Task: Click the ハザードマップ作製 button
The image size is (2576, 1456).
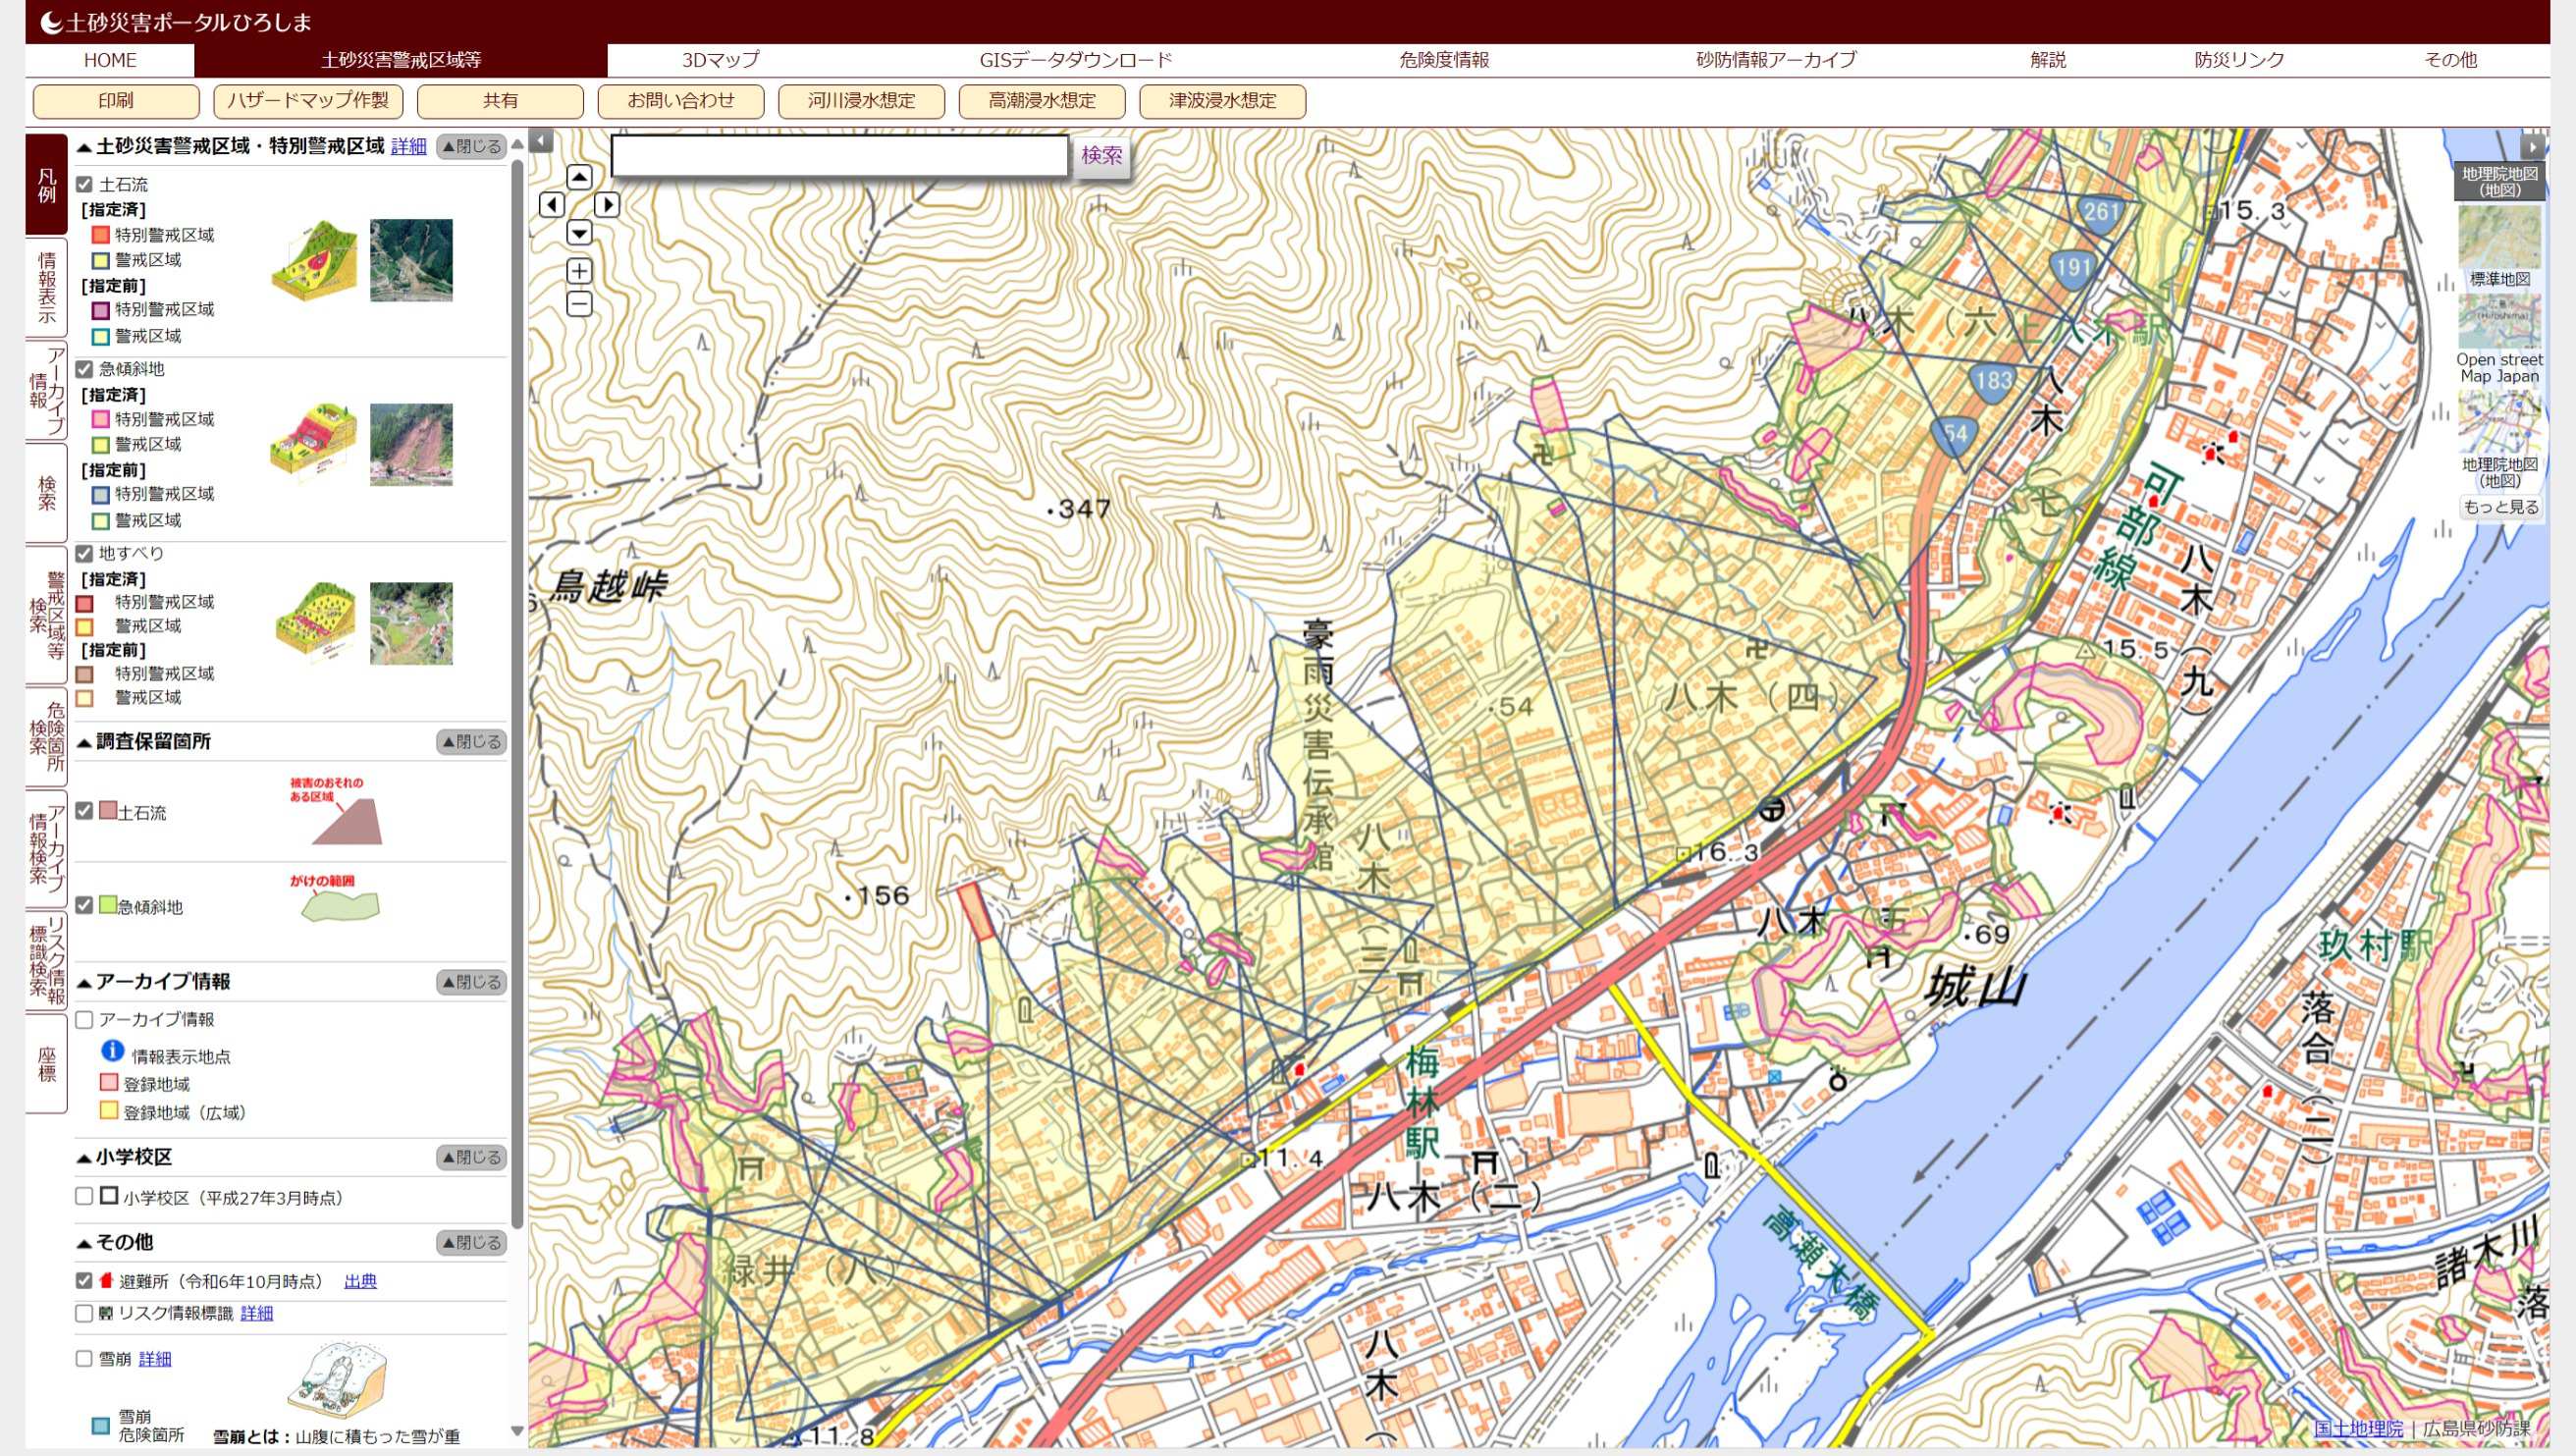Action: pyautogui.click(x=308, y=101)
